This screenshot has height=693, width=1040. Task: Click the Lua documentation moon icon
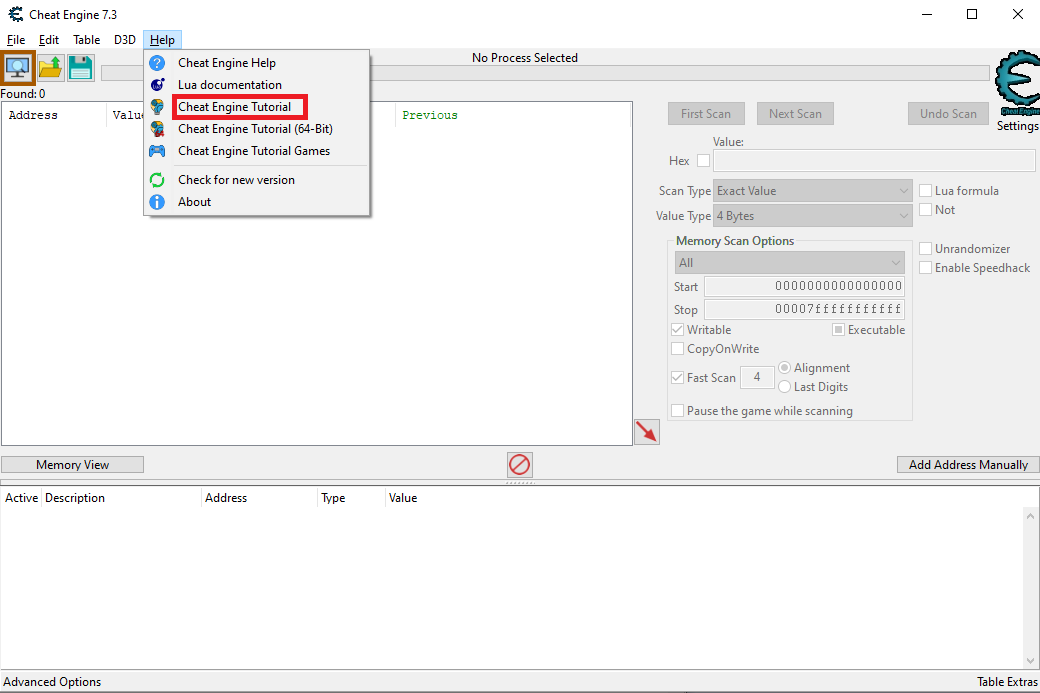(x=157, y=85)
